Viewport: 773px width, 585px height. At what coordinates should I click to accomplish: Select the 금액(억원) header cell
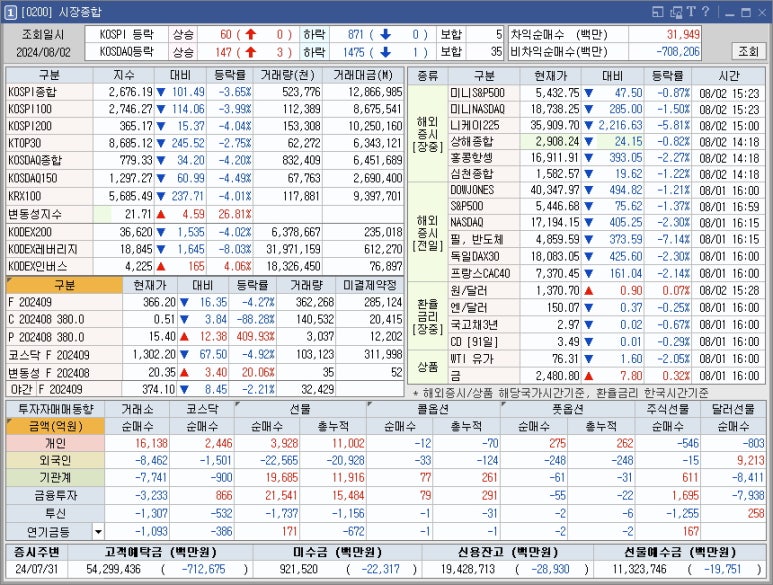tap(55, 425)
